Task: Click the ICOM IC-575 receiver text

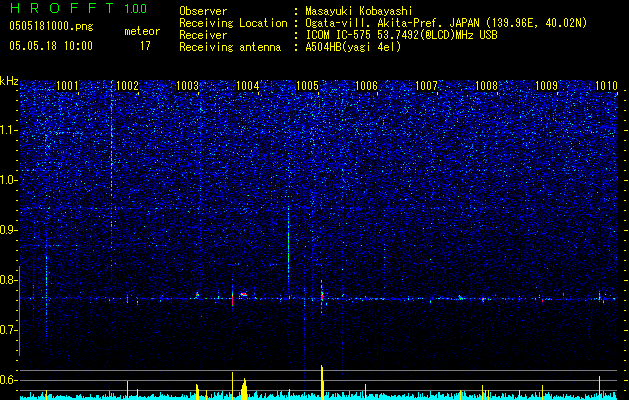Action: point(401,35)
